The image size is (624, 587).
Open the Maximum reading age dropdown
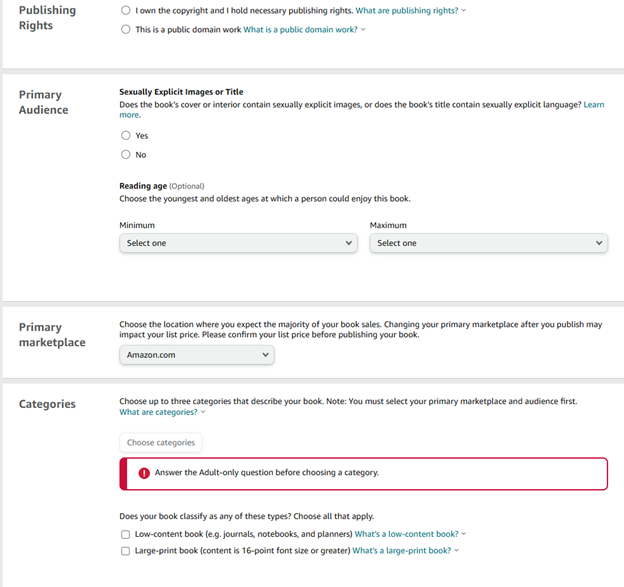tap(489, 243)
